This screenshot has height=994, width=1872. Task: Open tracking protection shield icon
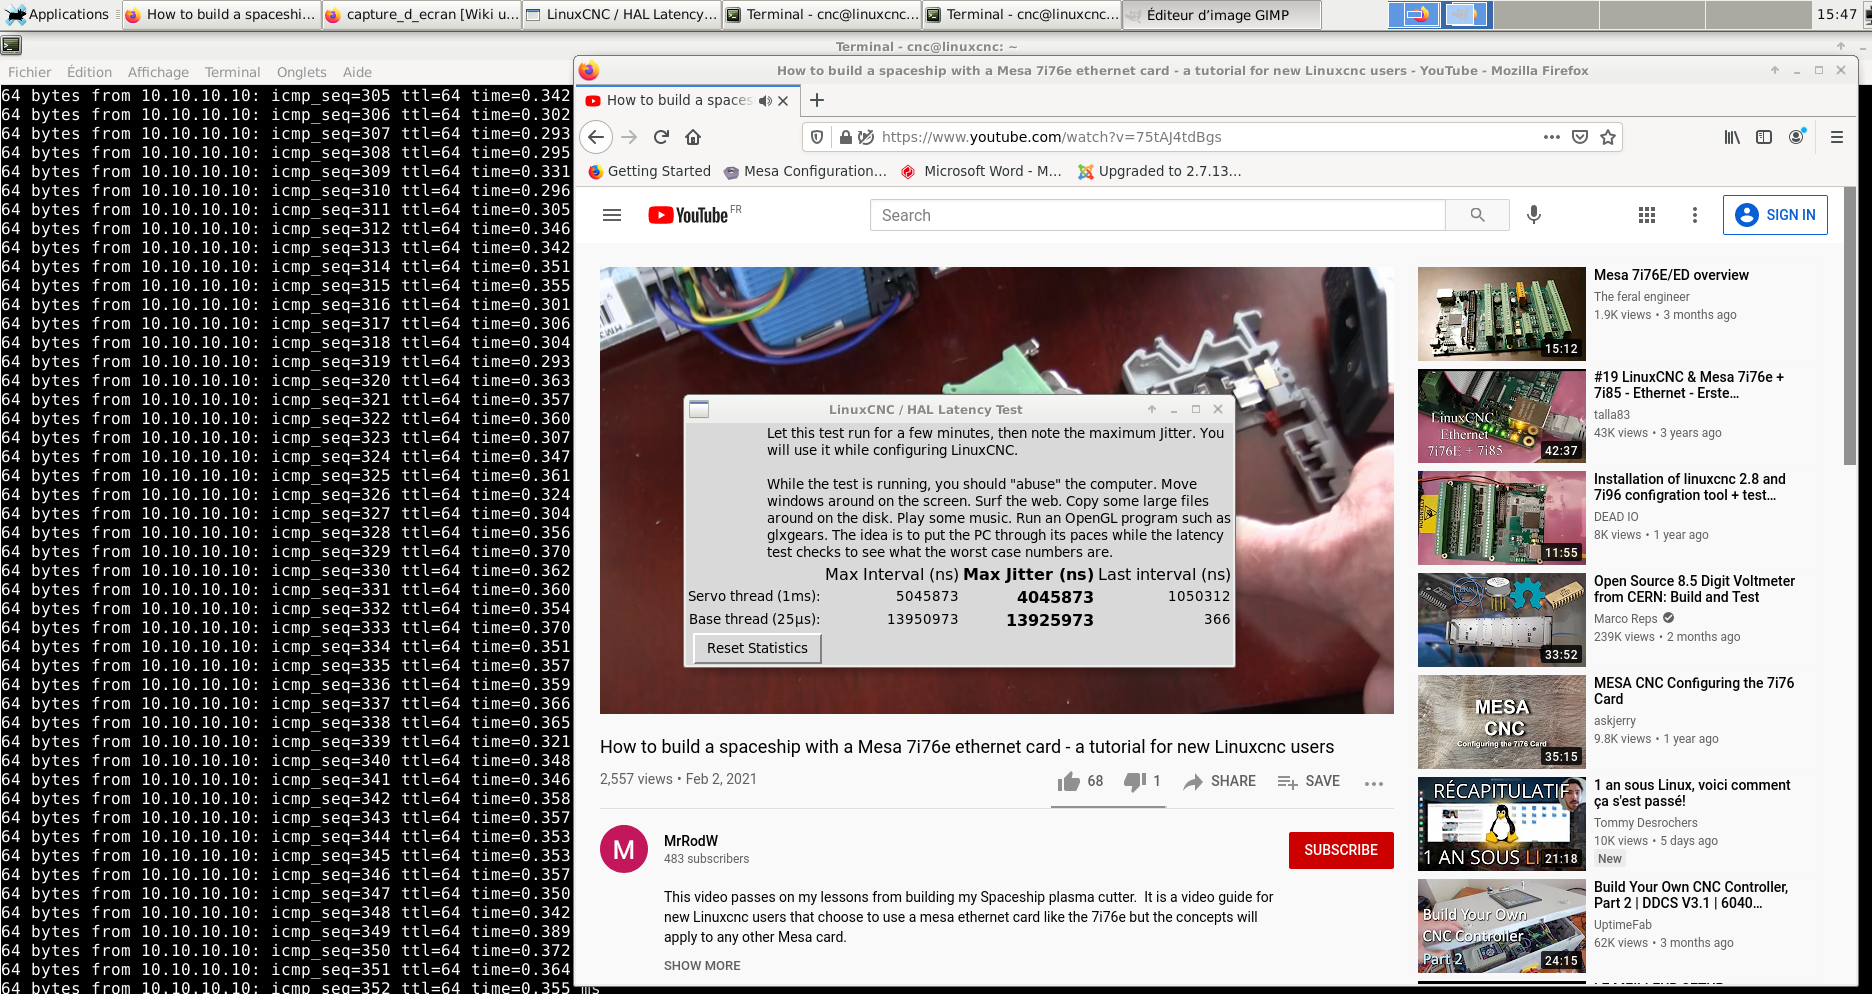click(817, 137)
